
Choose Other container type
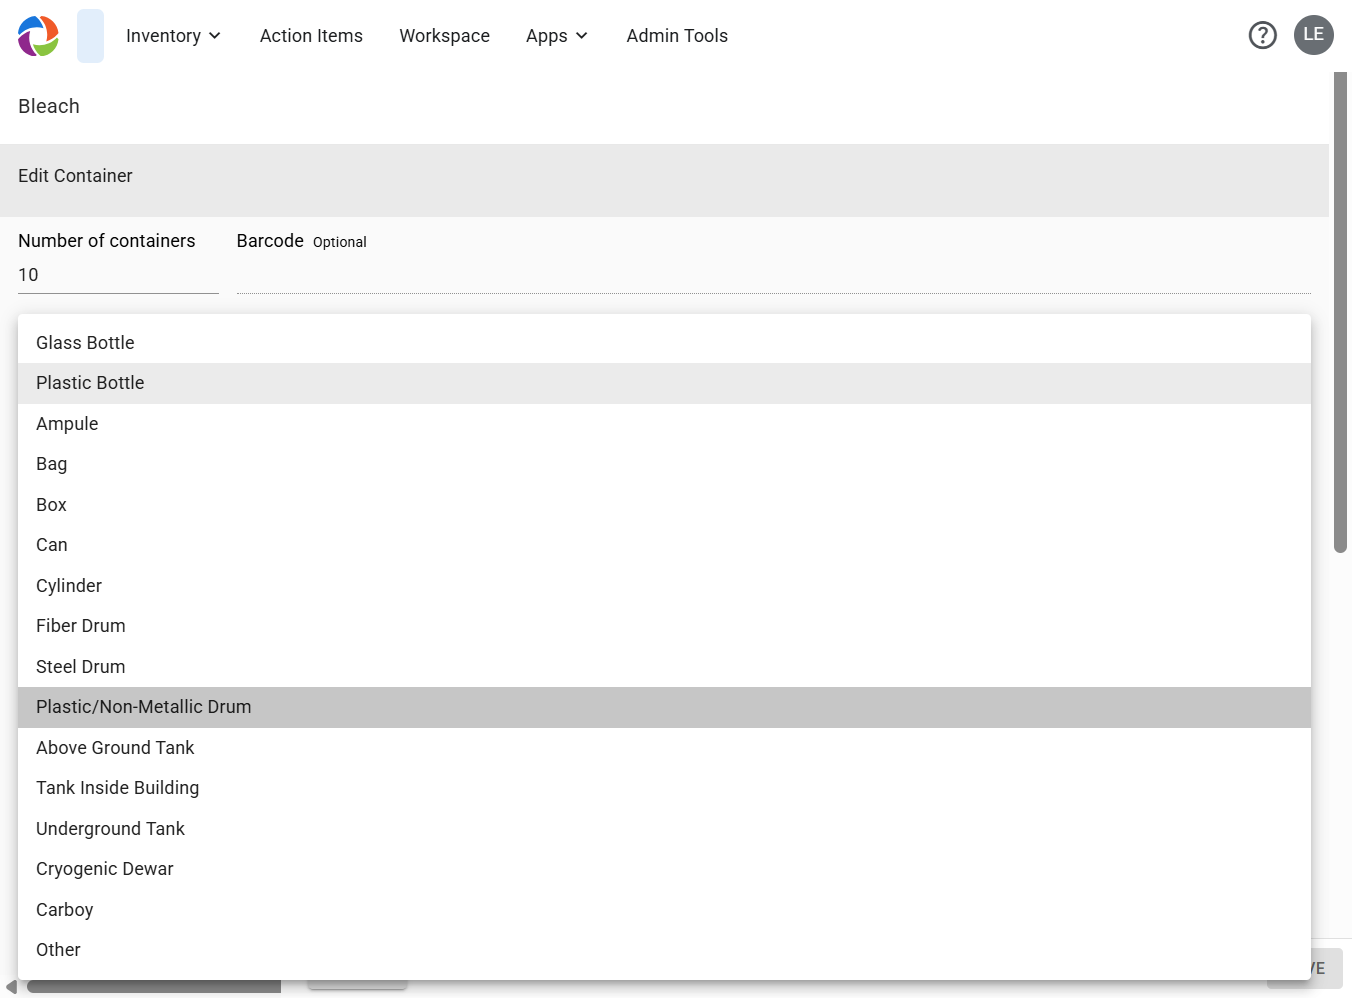[664, 950]
